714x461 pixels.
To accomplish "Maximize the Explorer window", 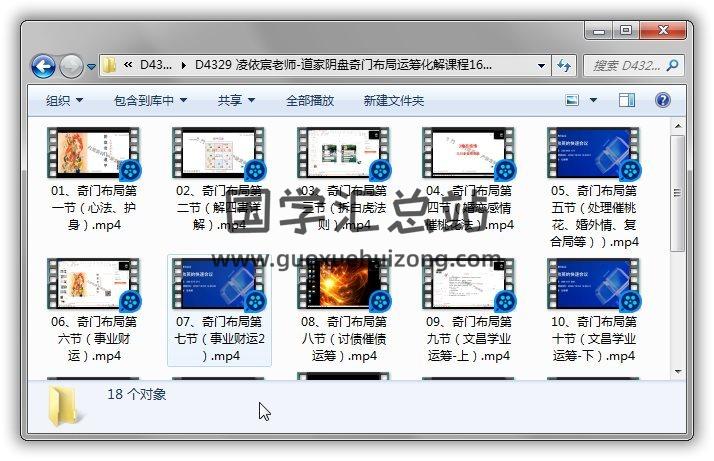I will click(x=626, y=31).
